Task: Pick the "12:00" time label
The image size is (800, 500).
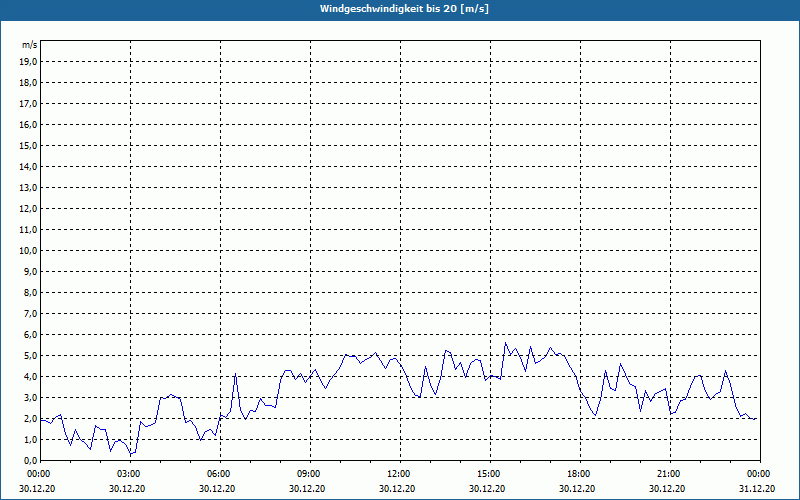Action: click(x=400, y=474)
